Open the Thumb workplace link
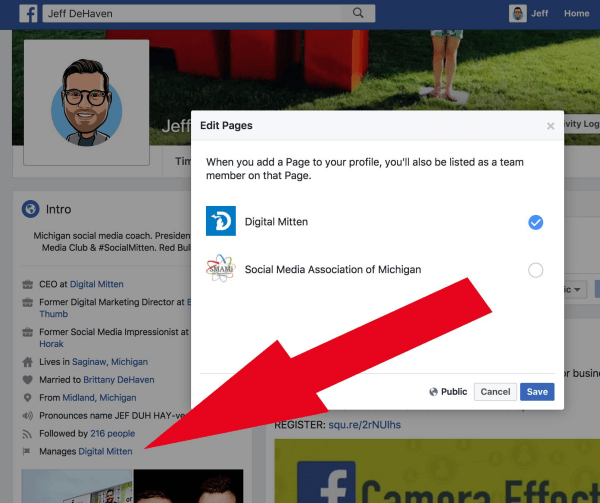 pos(54,314)
